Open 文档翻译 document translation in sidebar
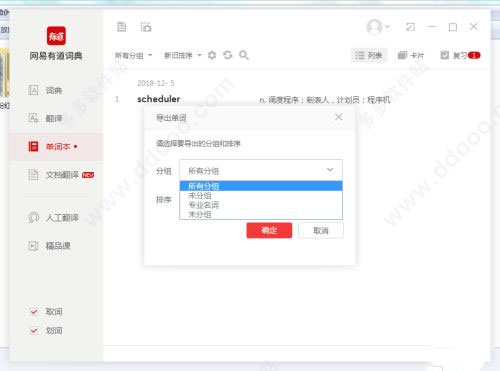Viewport: 500px width, 371px height. coord(61,175)
